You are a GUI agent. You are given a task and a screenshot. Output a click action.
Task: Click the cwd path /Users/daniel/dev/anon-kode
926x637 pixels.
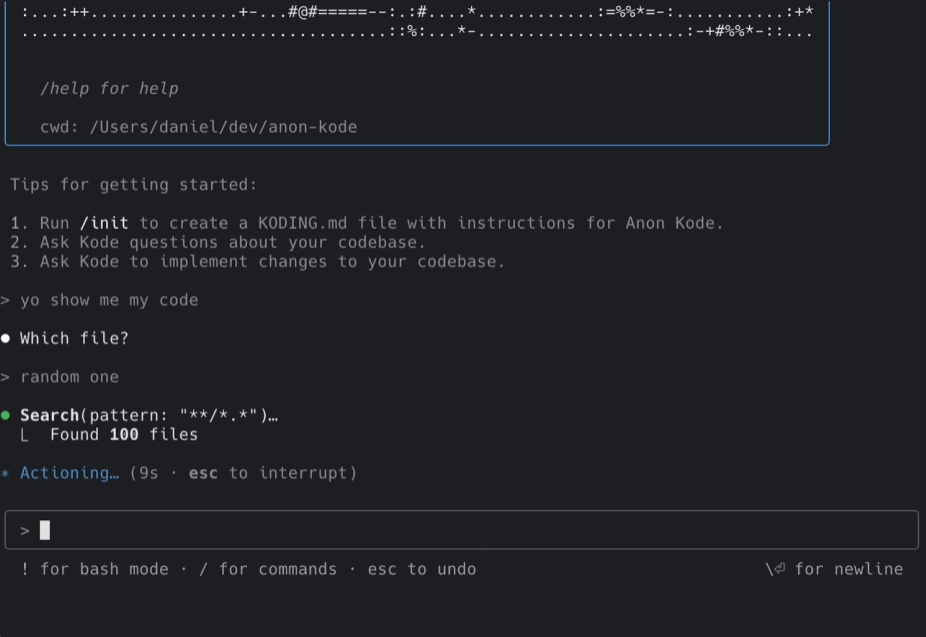(223, 127)
